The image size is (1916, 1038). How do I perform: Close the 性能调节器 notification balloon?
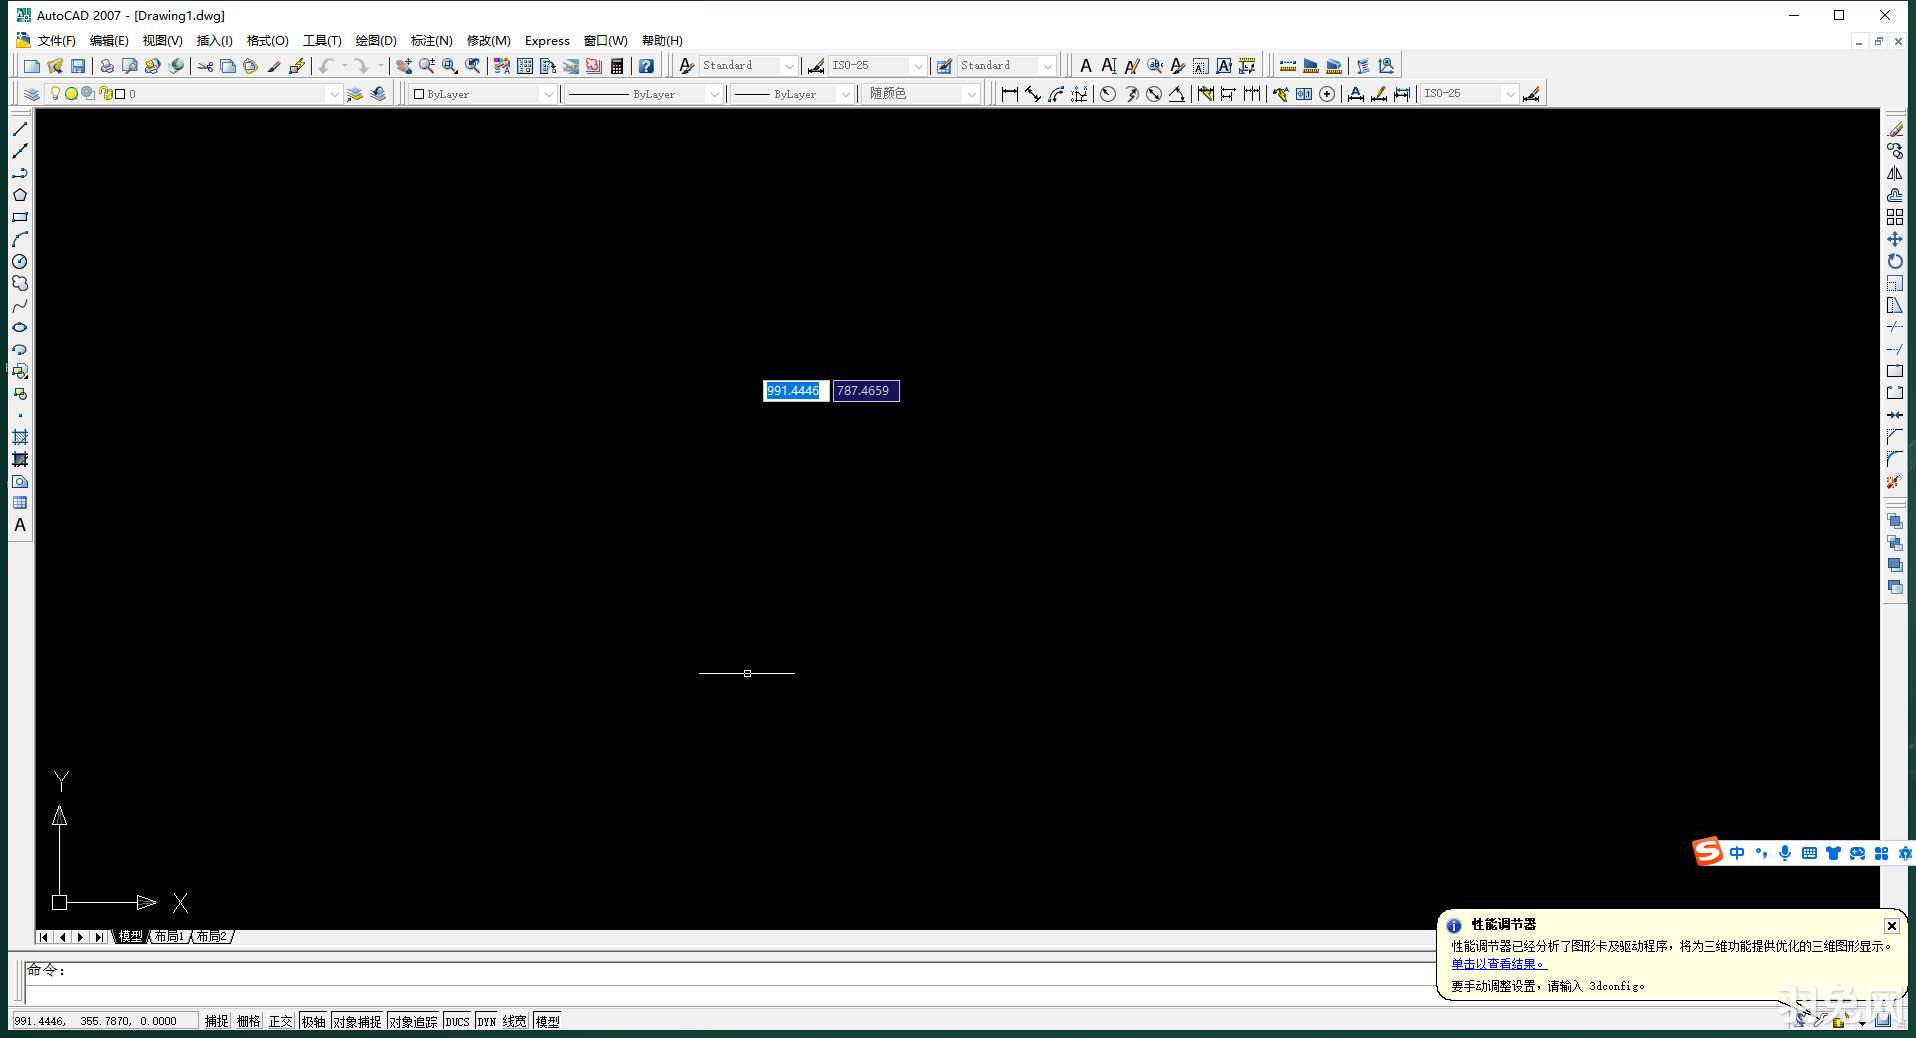click(x=1891, y=926)
